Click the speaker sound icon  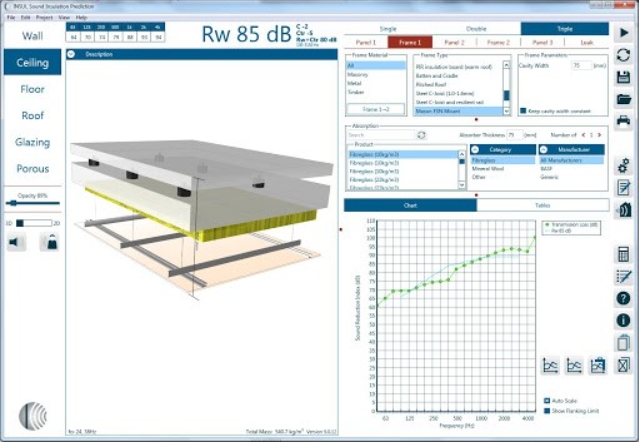click(16, 242)
